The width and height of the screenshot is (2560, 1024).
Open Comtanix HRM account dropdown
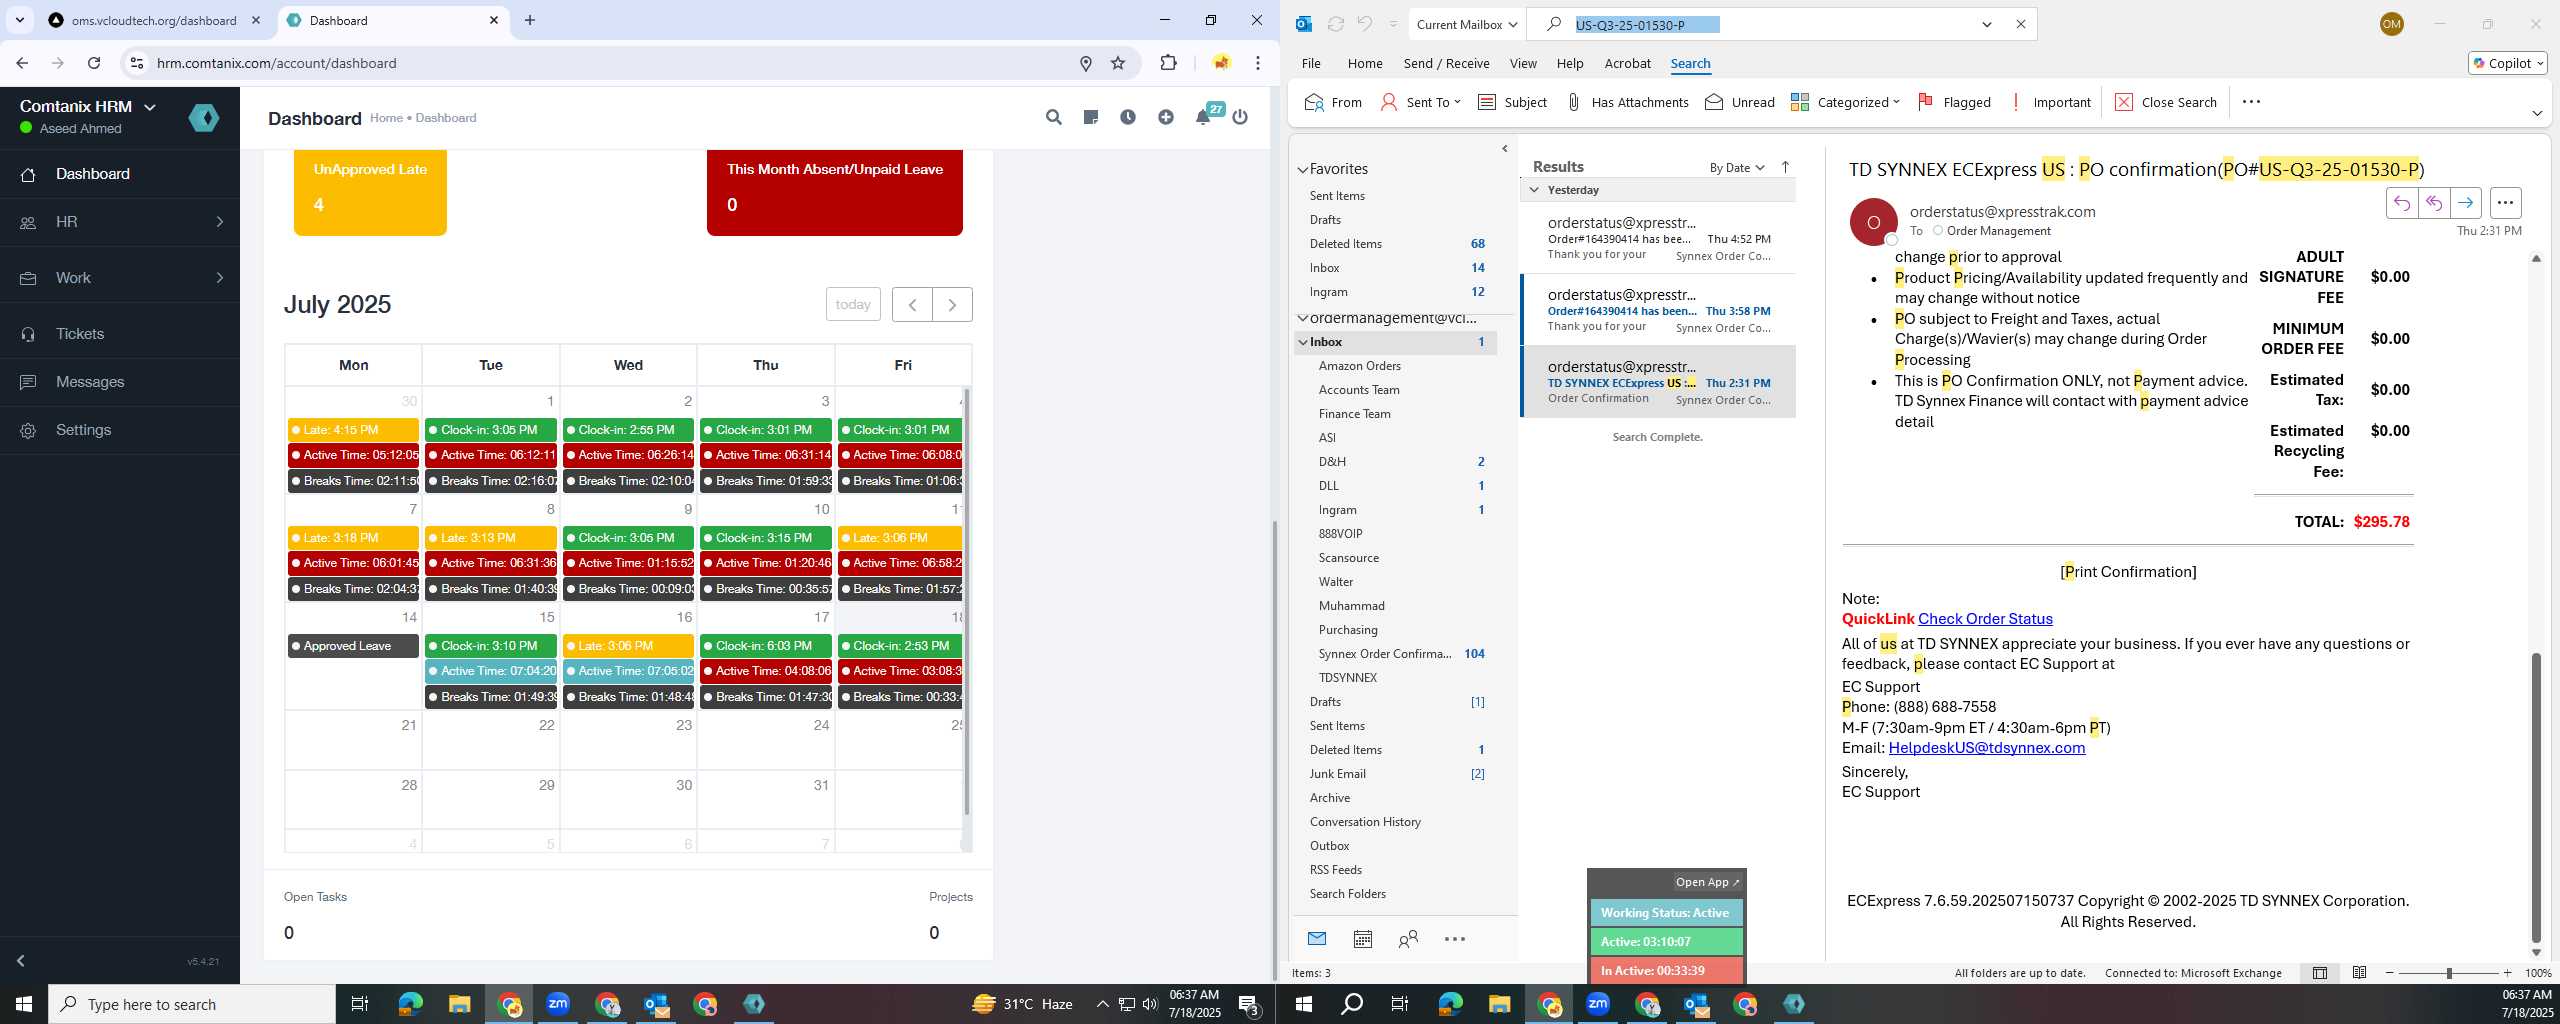pyautogui.click(x=88, y=107)
